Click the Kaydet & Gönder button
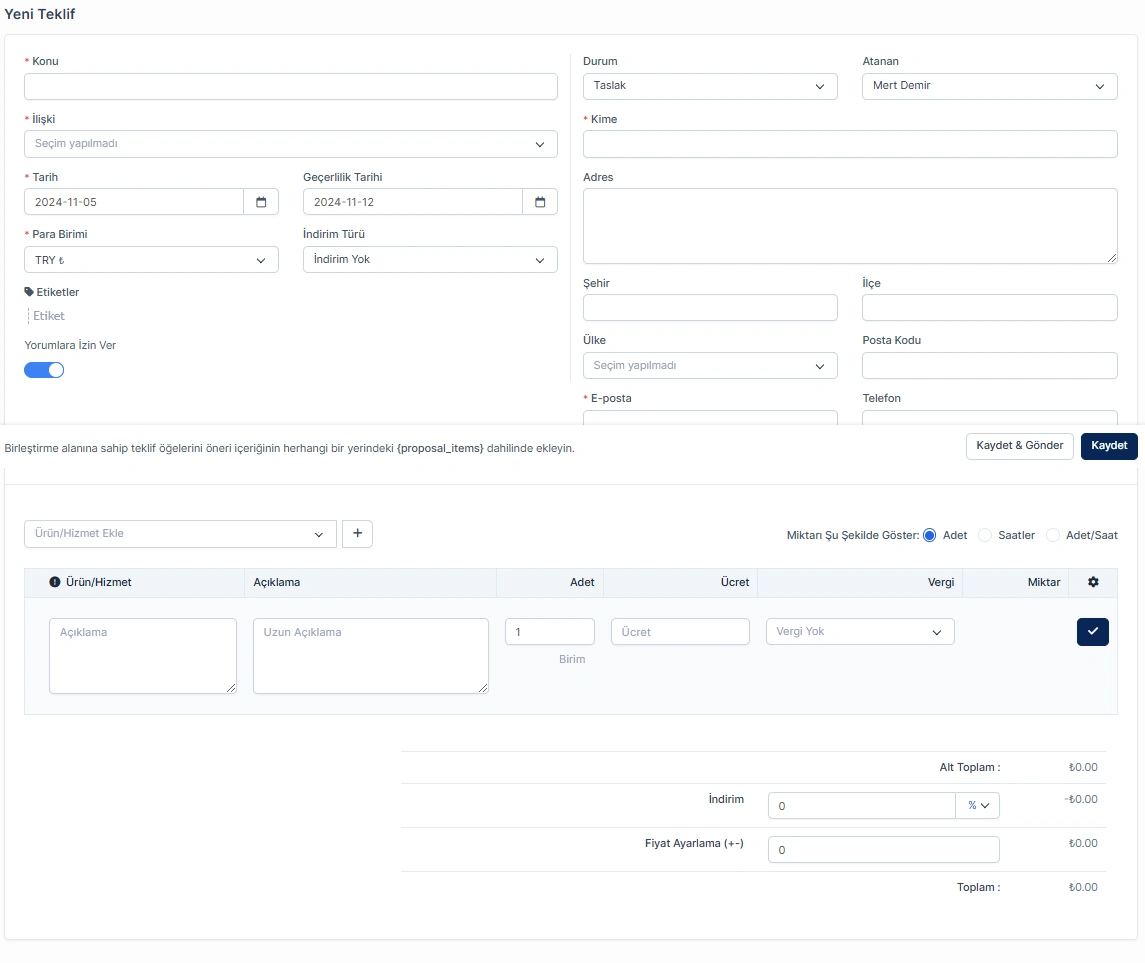Screen dimensions: 1145x963 tap(1019, 446)
